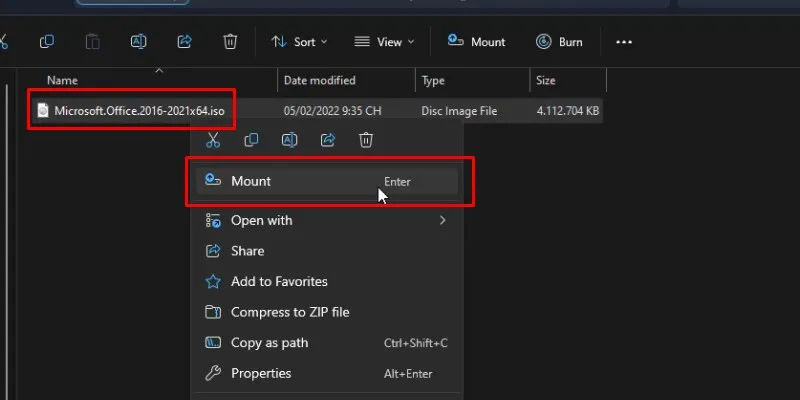800x400 pixels.
Task: Click the Copy icon in the top toolbar
Action: coord(47,42)
